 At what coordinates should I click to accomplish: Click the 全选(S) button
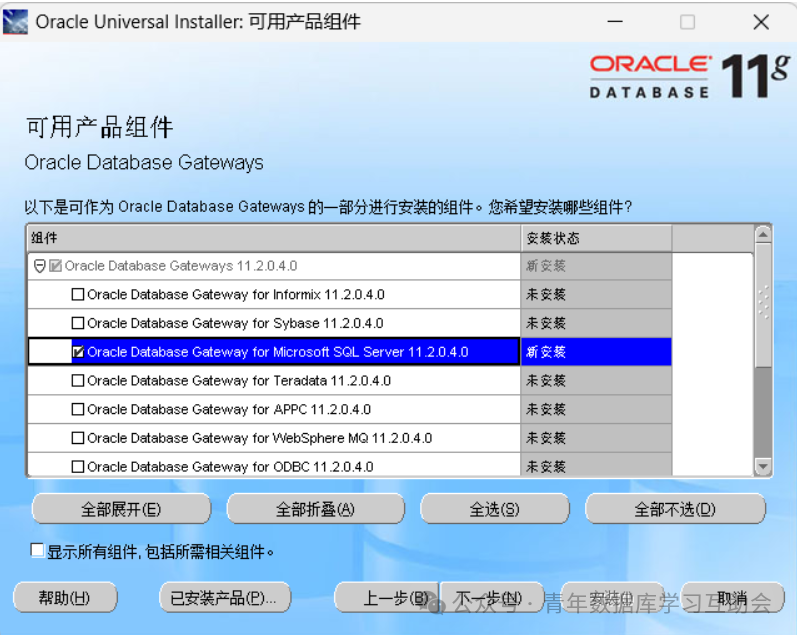(x=495, y=509)
